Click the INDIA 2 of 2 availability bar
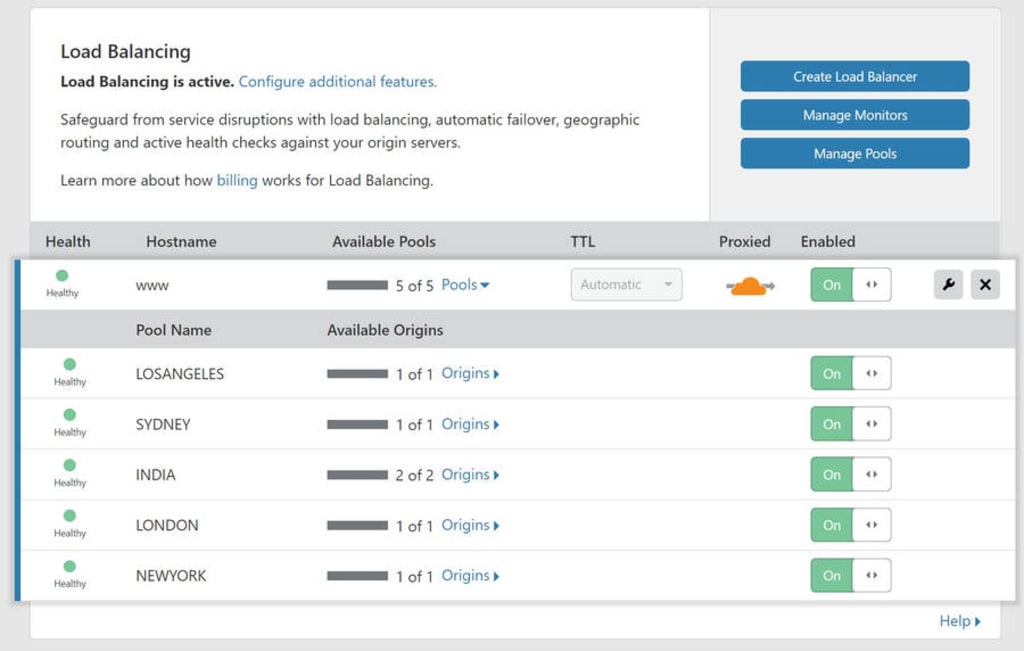The height and width of the screenshot is (651, 1024). point(357,475)
